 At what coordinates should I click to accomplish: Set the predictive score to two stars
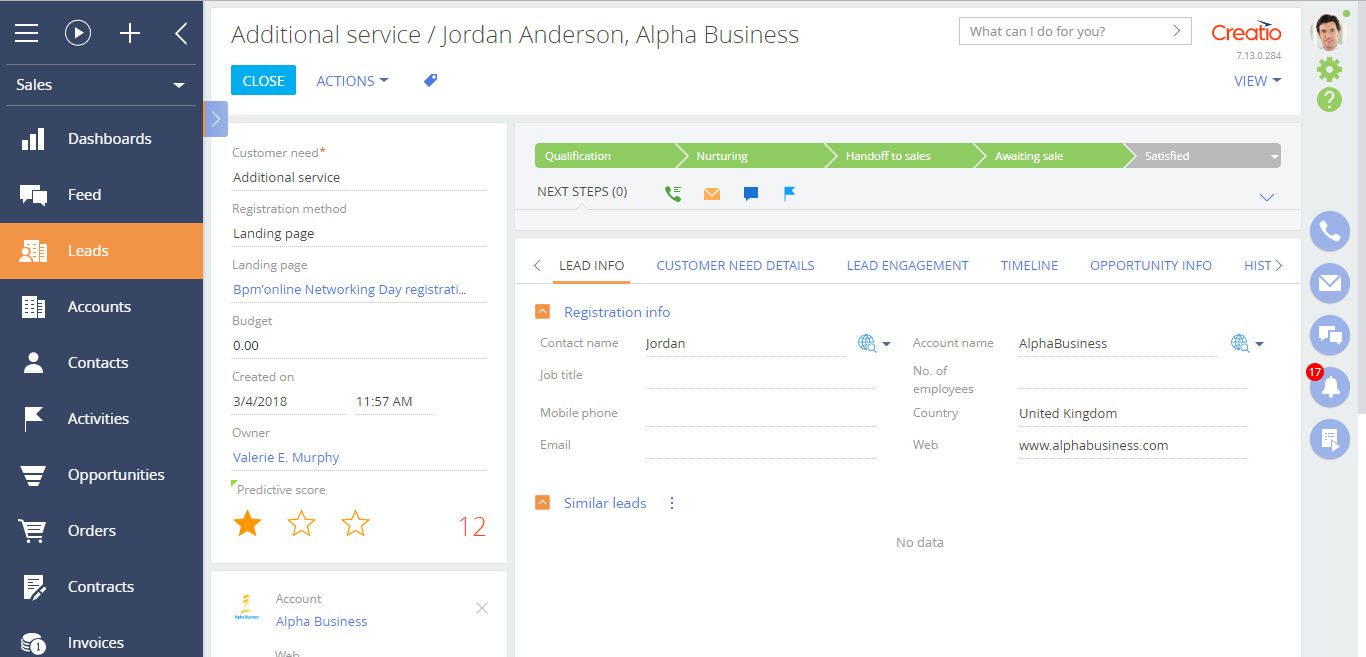[x=301, y=523]
